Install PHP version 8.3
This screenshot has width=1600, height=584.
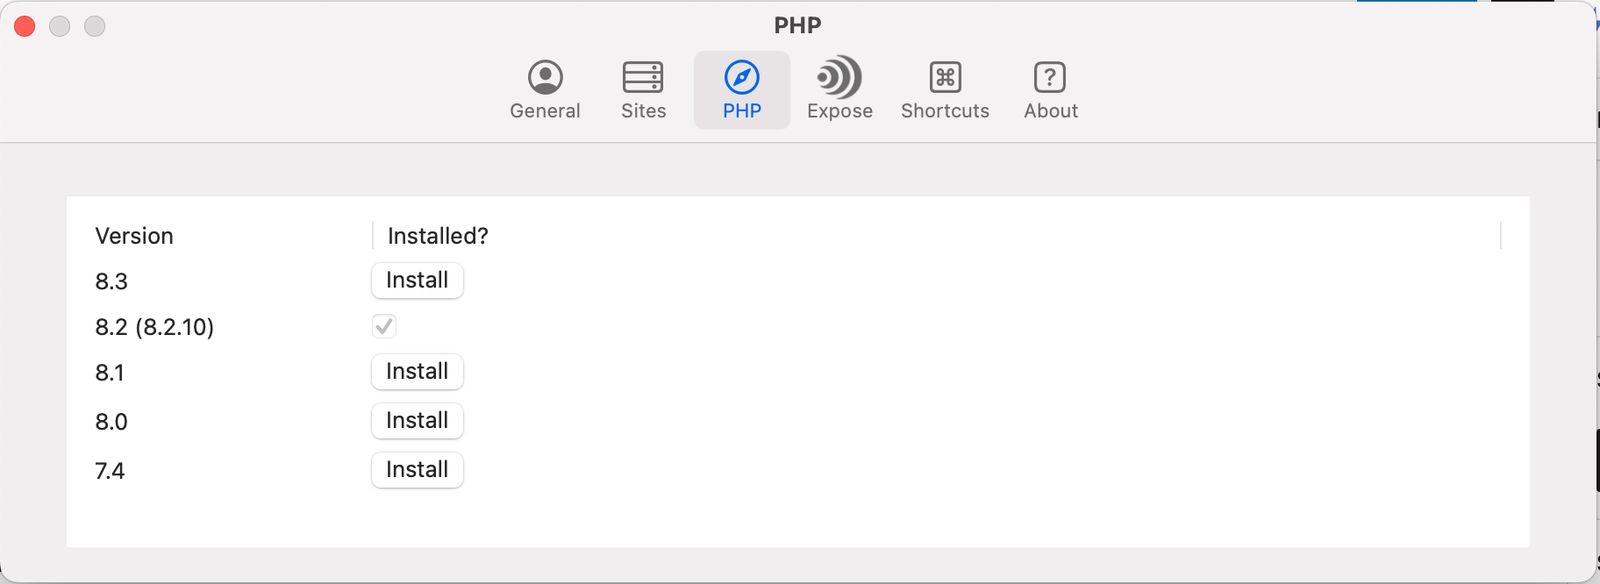(x=417, y=281)
